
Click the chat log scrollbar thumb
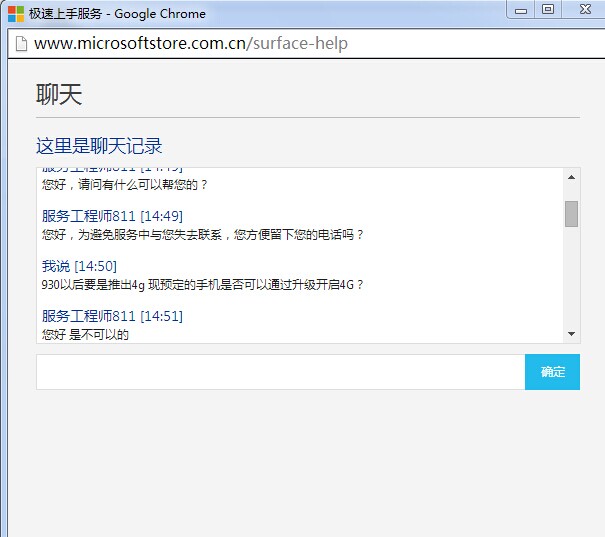[571, 214]
